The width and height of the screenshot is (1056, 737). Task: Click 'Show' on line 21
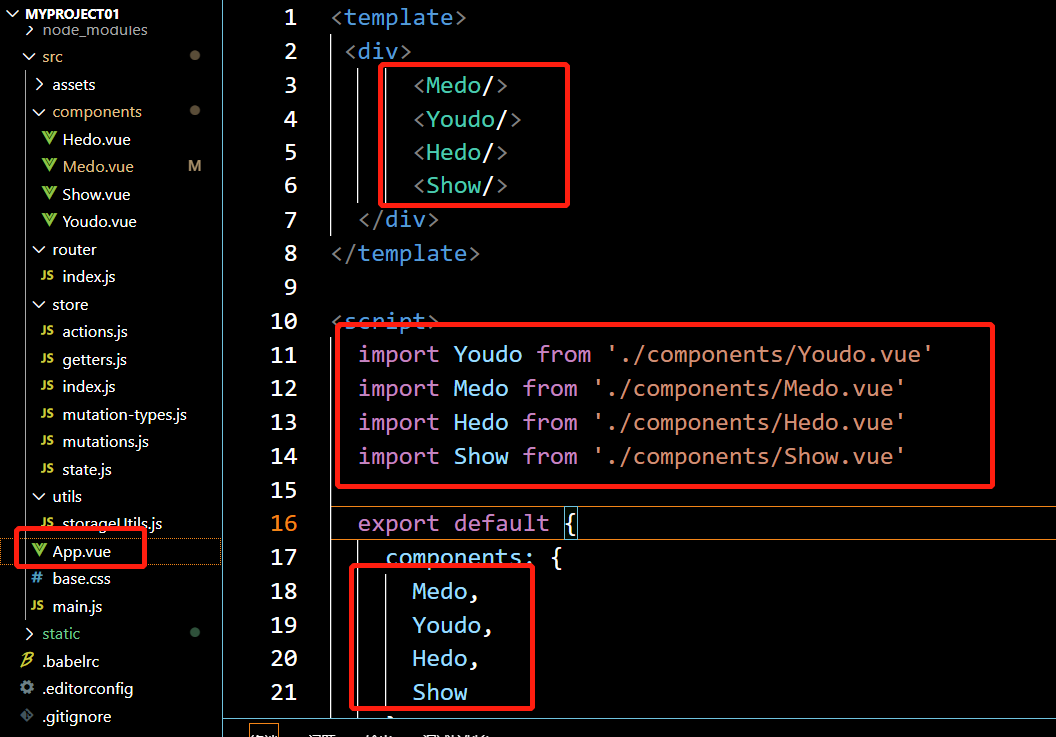(x=440, y=693)
